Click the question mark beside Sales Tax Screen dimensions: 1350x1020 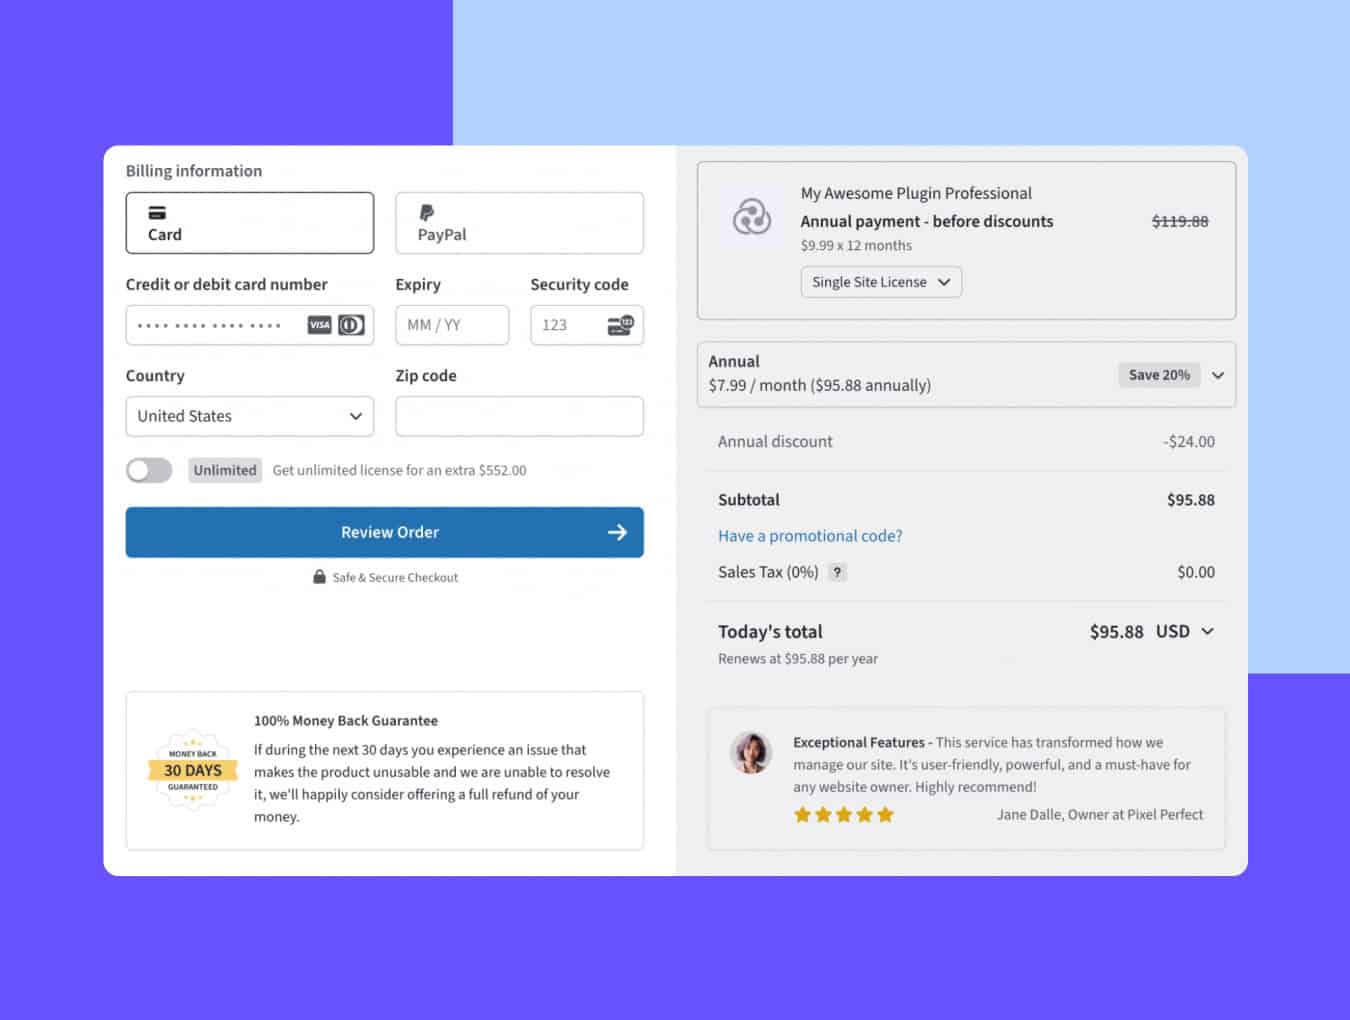point(837,571)
